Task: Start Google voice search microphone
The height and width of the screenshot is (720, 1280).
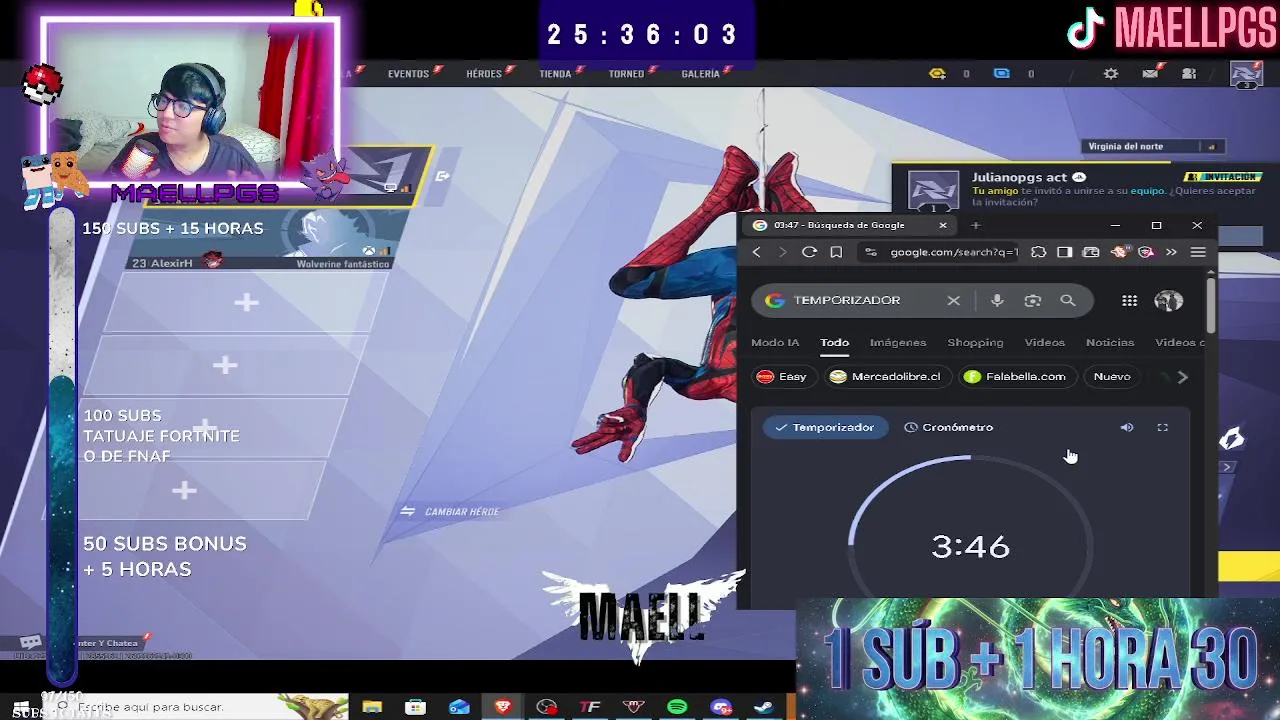Action: (997, 300)
